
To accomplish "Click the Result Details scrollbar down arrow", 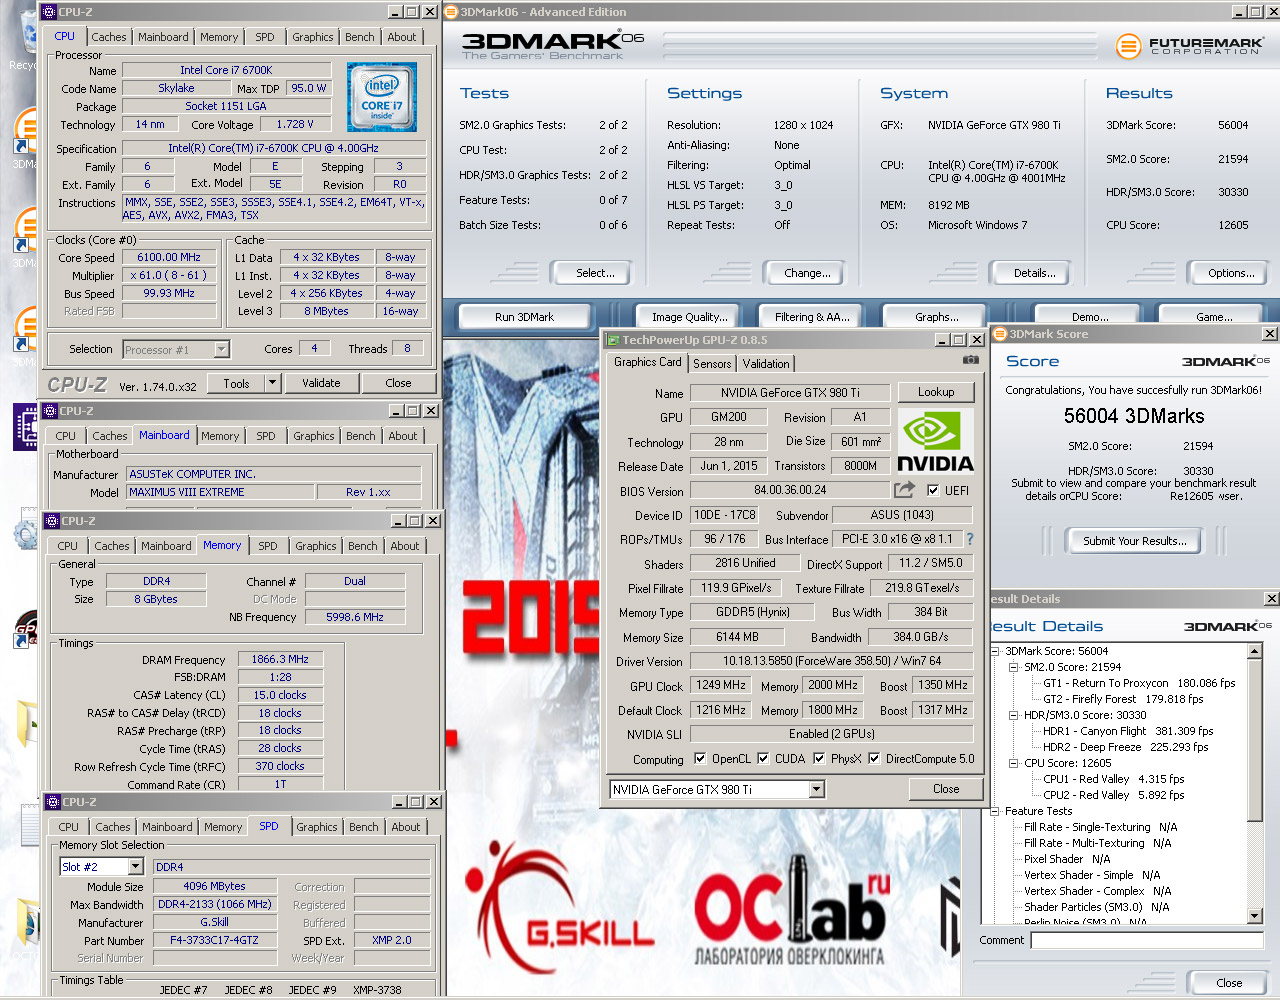I will [x=1255, y=917].
